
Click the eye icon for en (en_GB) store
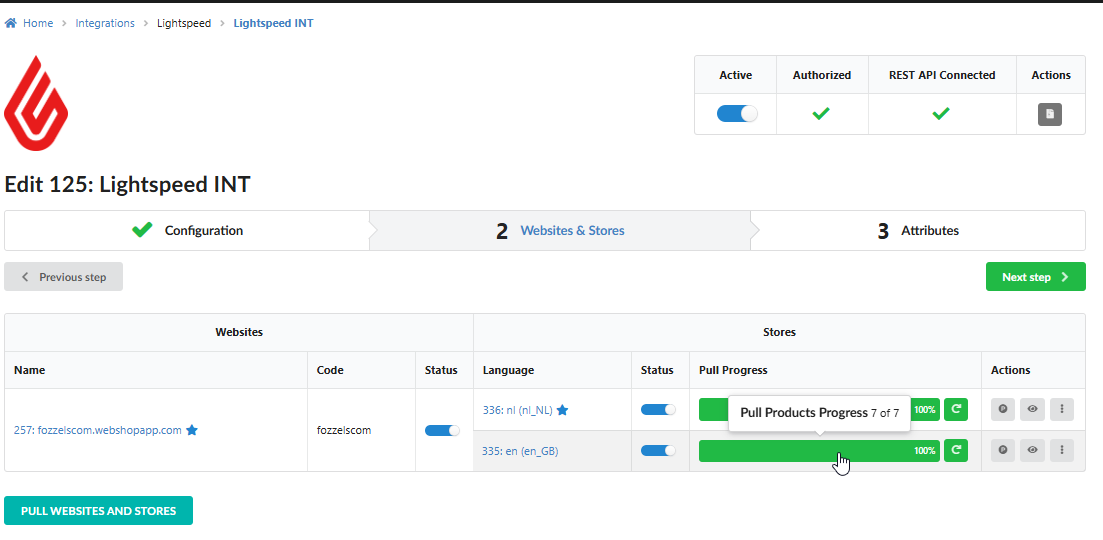coord(1032,451)
